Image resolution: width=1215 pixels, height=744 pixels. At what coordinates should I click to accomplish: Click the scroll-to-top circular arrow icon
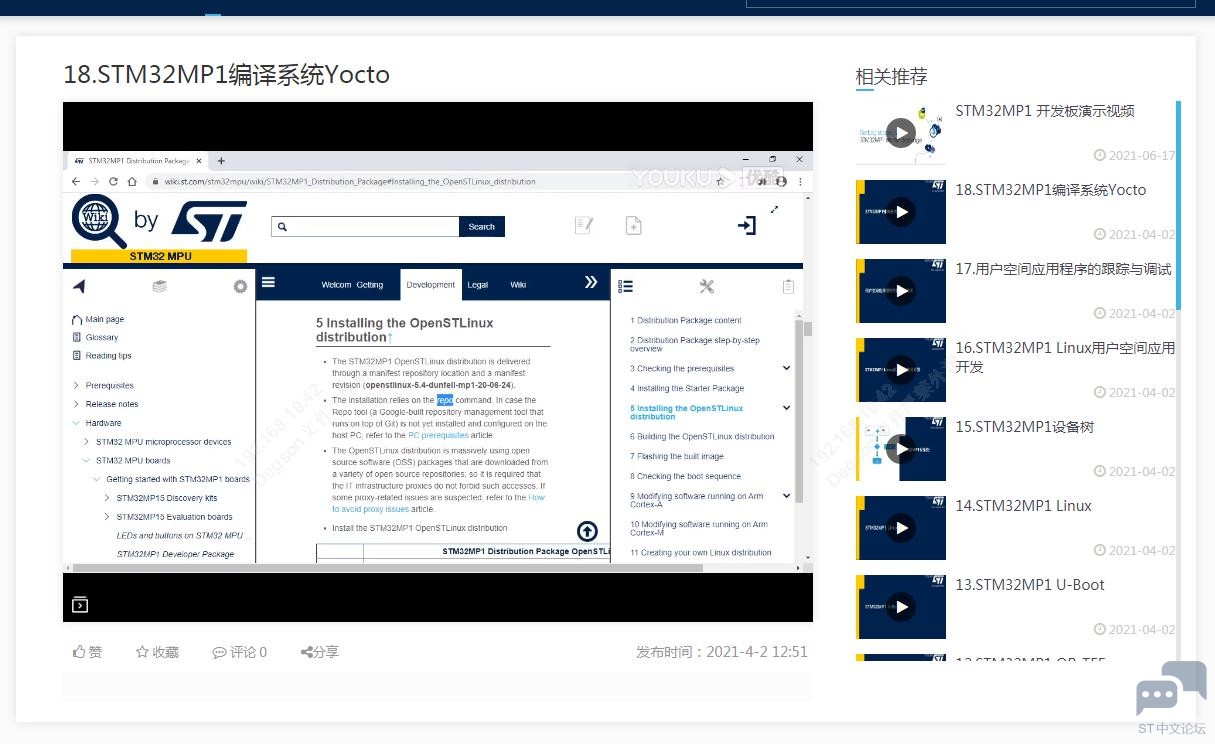coord(588,532)
